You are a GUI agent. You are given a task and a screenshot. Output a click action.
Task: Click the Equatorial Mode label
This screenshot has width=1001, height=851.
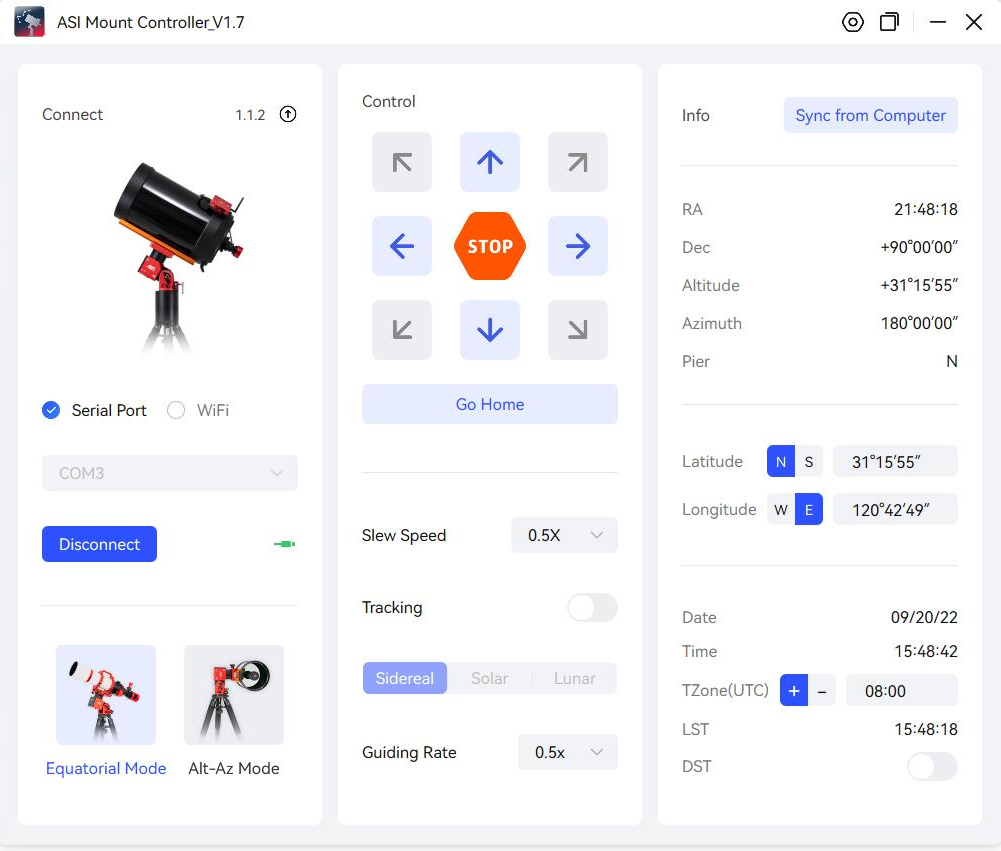pos(106,768)
